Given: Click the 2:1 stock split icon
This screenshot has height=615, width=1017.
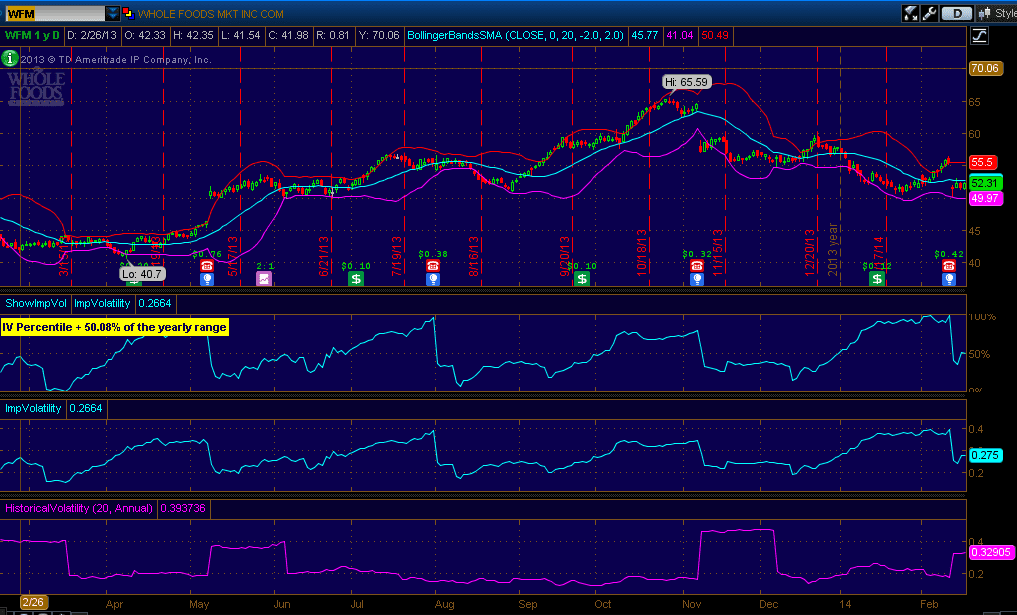Looking at the screenshot, I should click(x=264, y=279).
